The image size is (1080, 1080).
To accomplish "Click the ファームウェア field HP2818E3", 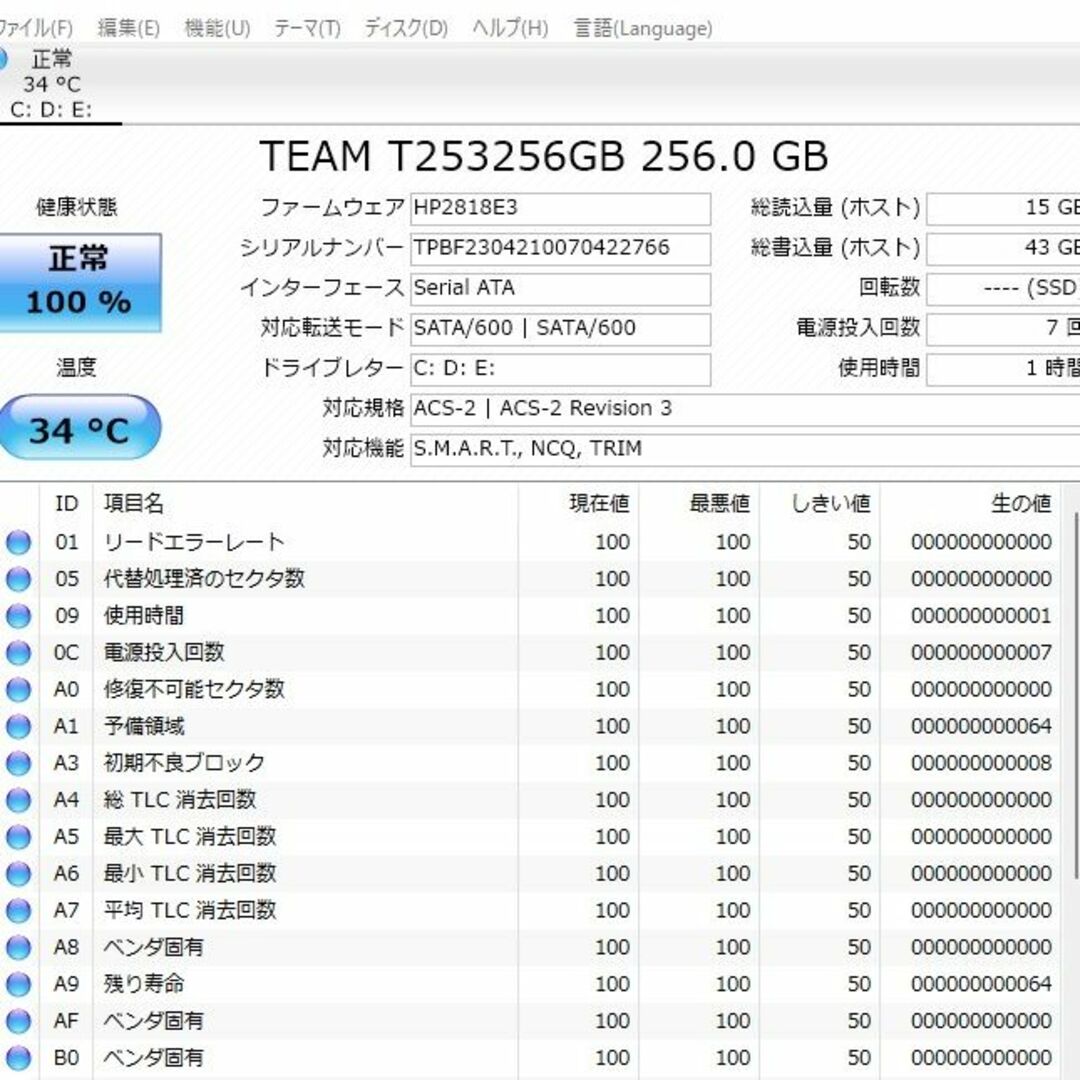I will pos(561,209).
